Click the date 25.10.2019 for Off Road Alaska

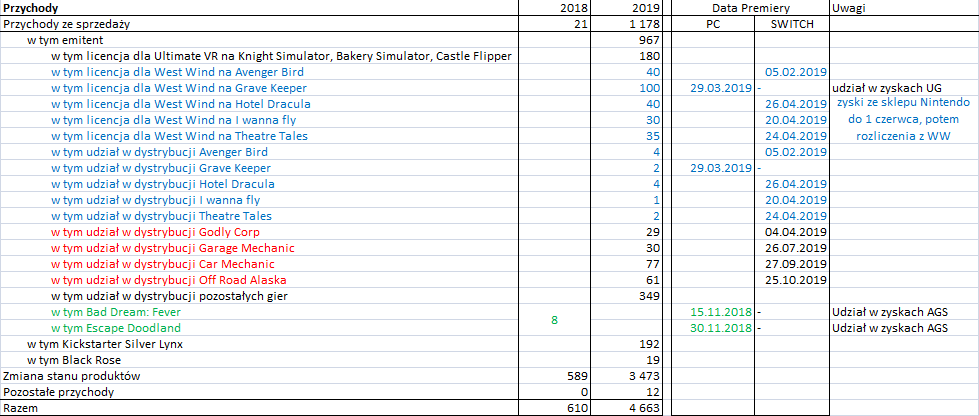(x=797, y=280)
